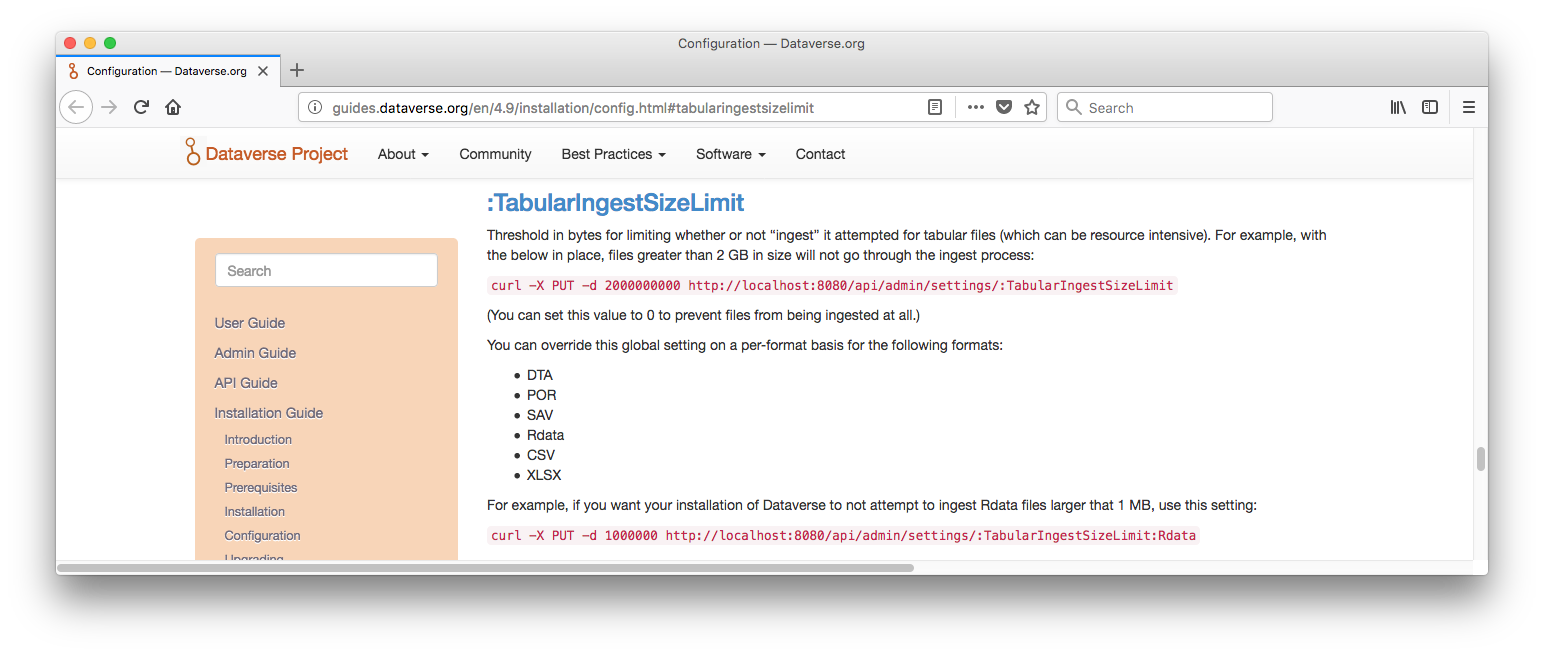Screen dimensions: 1544x655
Task: Expand the Software dropdown menu
Action: point(731,154)
